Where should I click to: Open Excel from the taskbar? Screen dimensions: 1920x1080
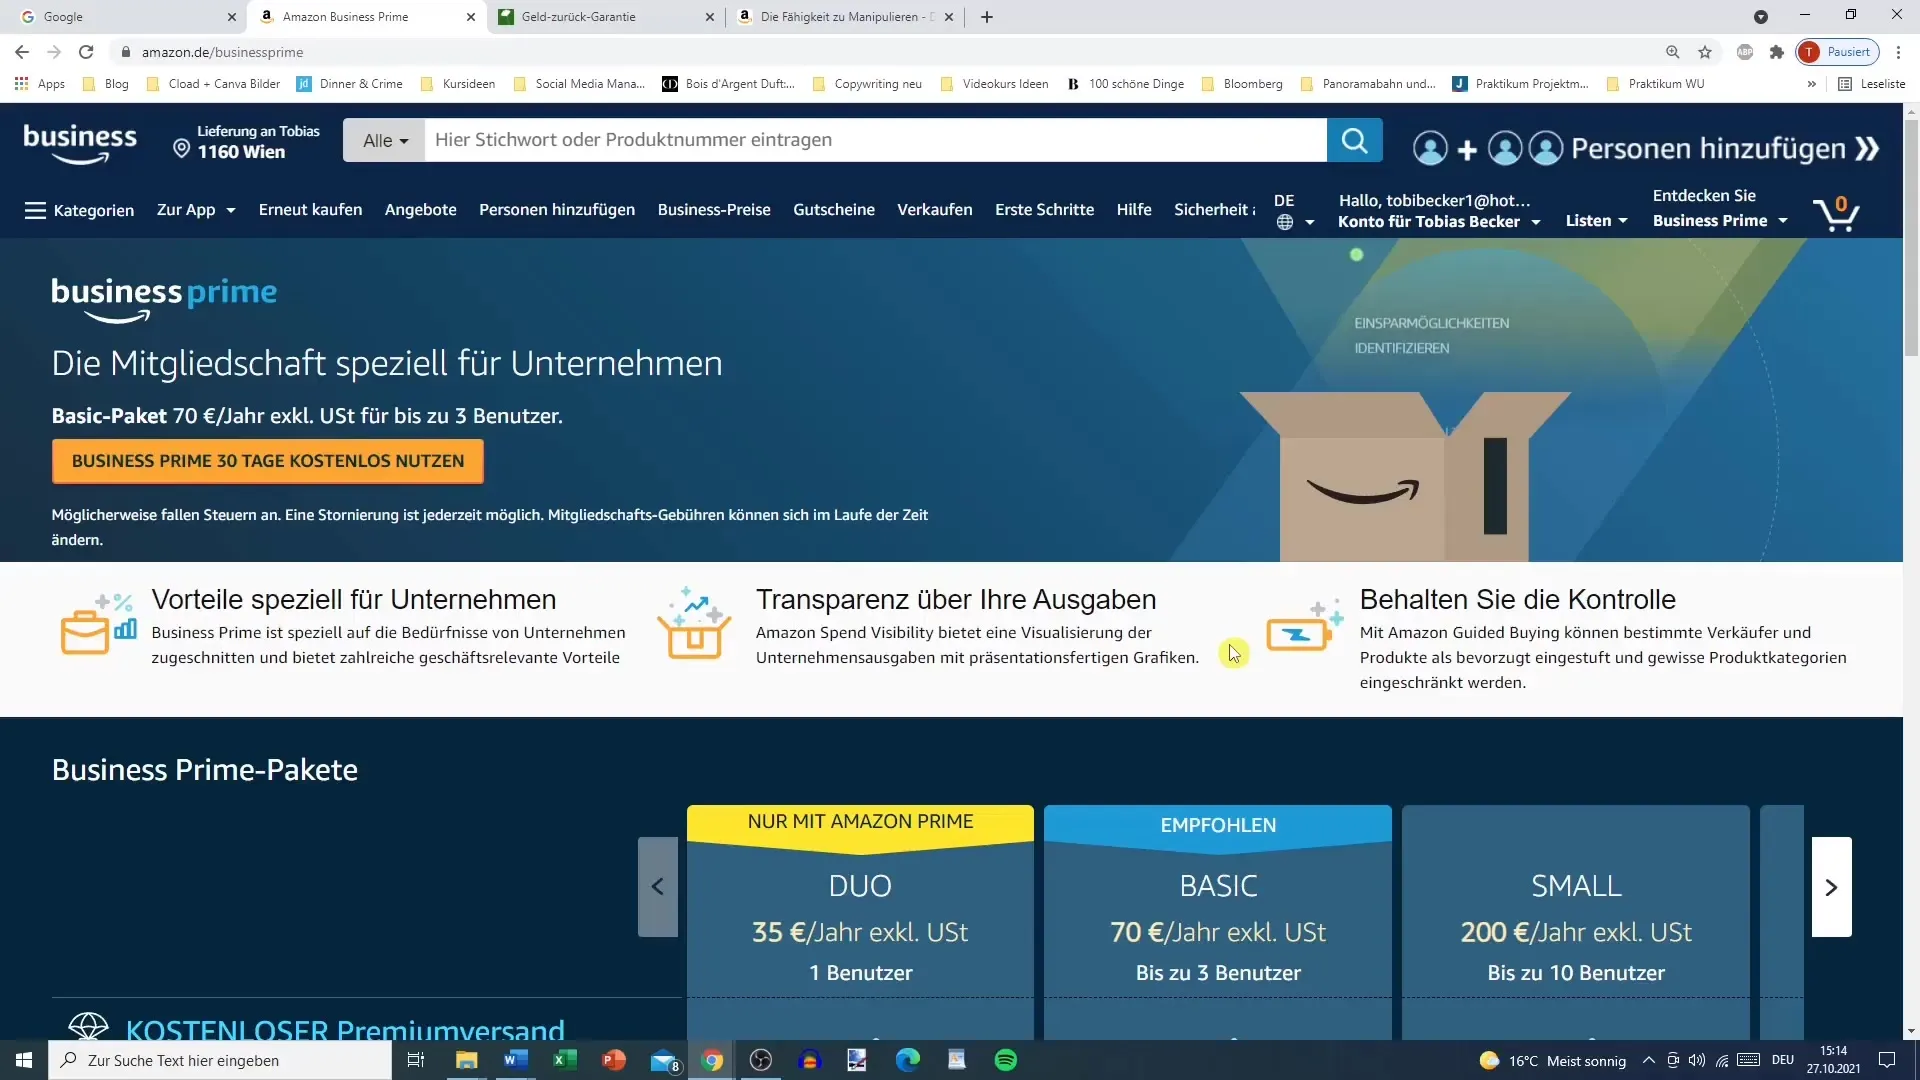click(565, 1060)
